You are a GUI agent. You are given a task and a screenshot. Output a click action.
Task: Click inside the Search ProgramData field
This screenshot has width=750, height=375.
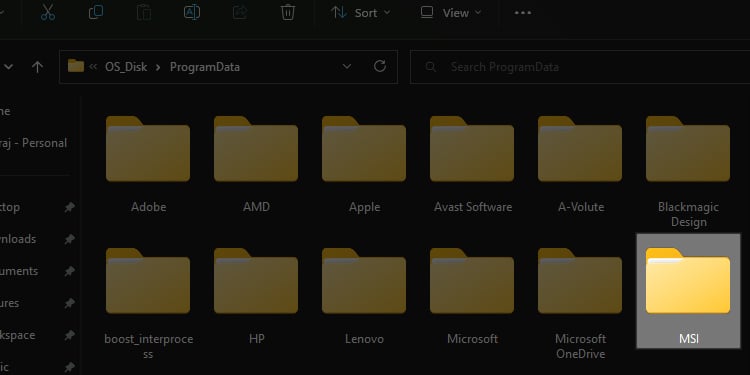[x=580, y=67]
